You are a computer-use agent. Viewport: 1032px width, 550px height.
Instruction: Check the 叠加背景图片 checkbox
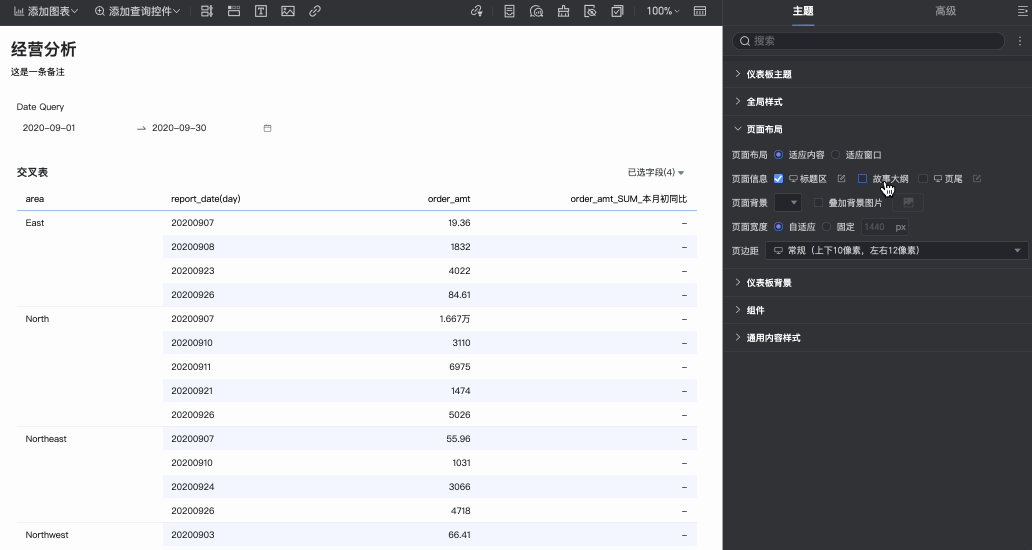point(819,203)
